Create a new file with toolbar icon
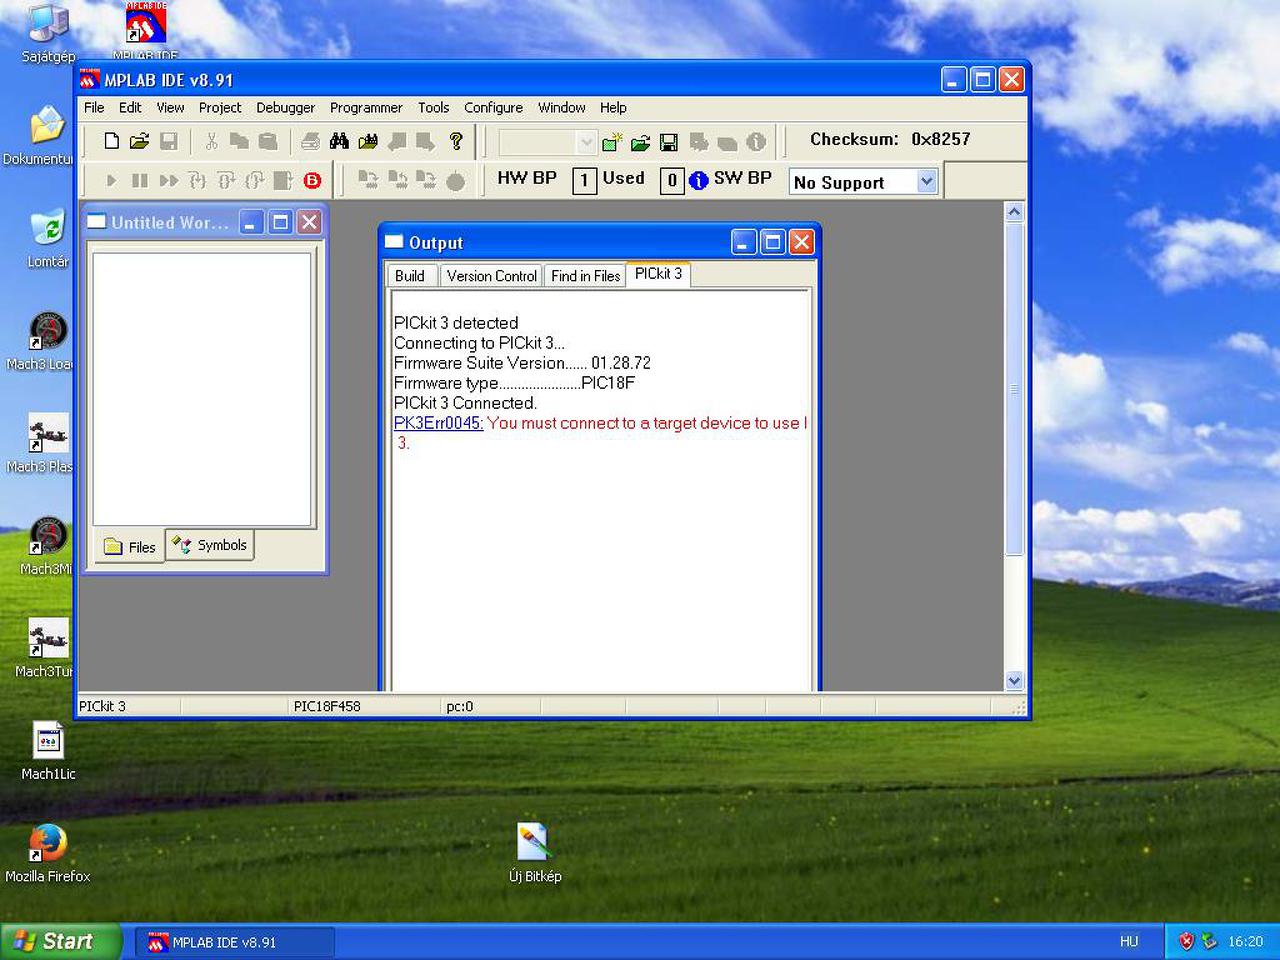 (x=111, y=141)
